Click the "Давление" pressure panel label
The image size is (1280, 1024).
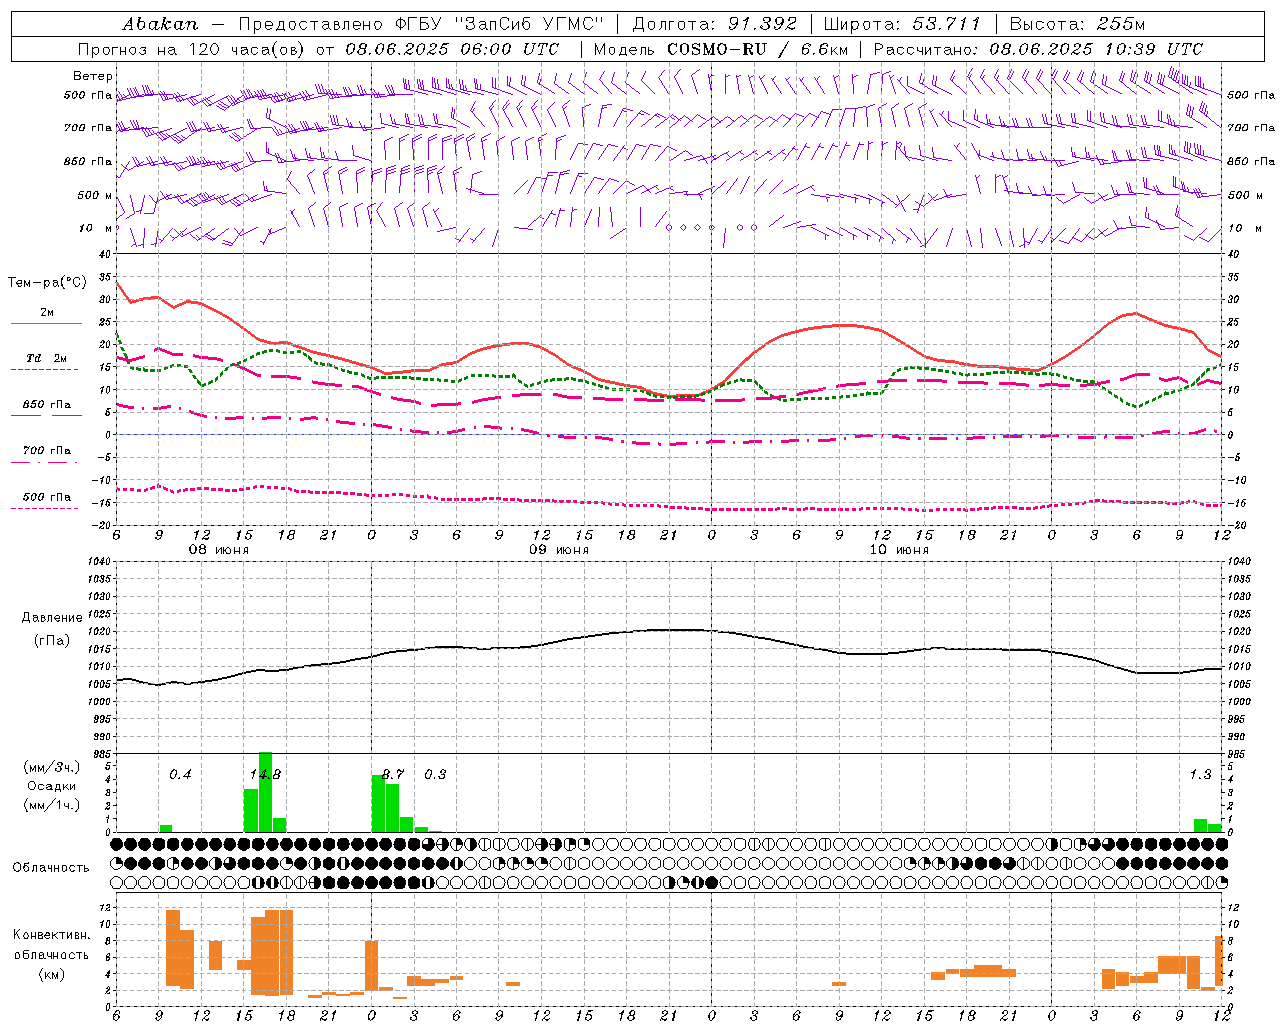click(x=52, y=618)
